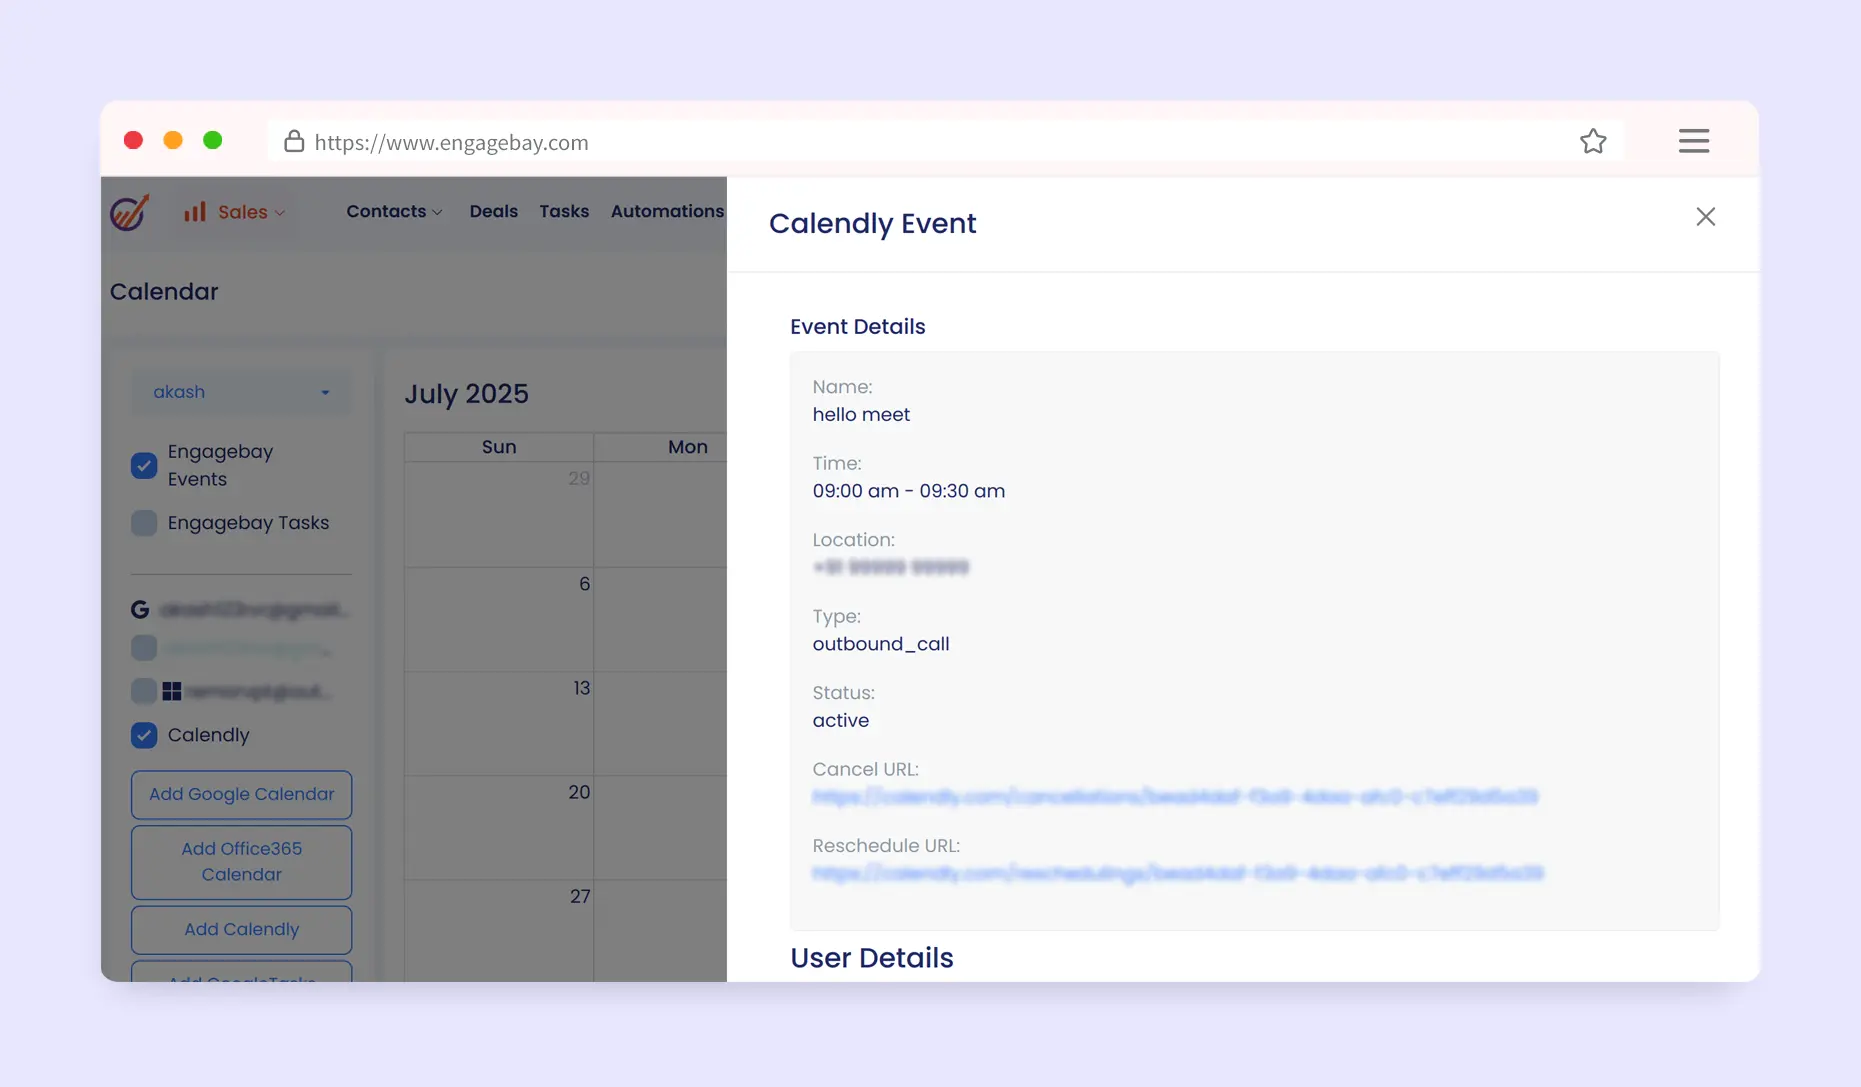Image resolution: width=1861 pixels, height=1087 pixels.
Task: Click the Google account icon
Action: [x=140, y=609]
